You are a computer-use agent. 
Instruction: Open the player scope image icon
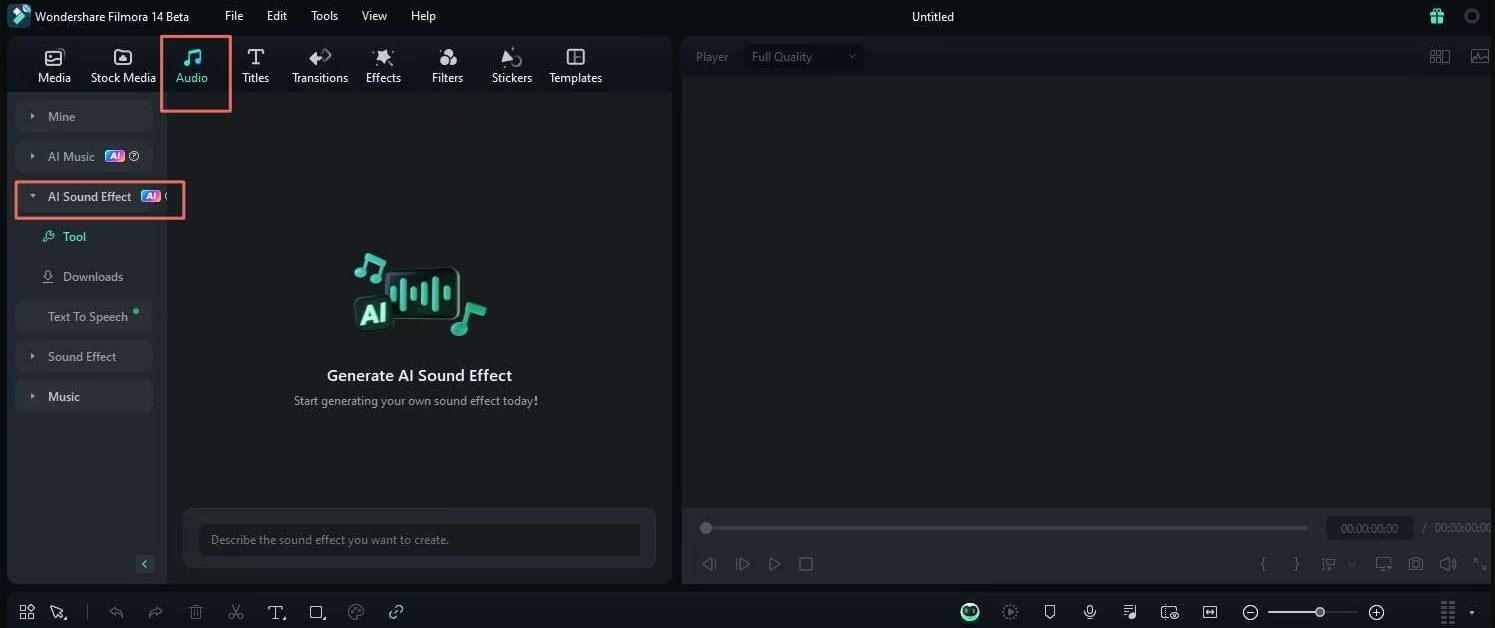pyautogui.click(x=1480, y=57)
